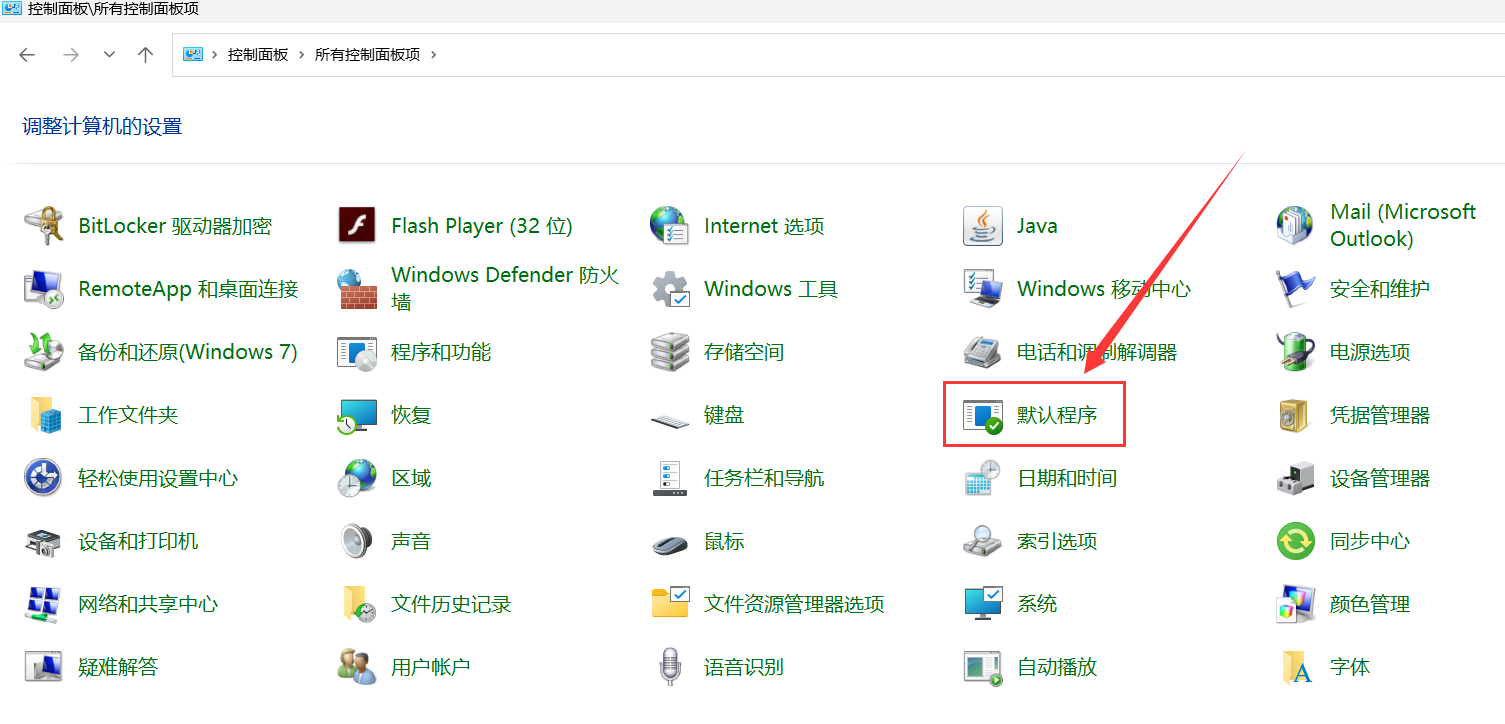The height and width of the screenshot is (724, 1505).
Task: Open the Flash Player (32 位) icon
Action: (x=357, y=226)
